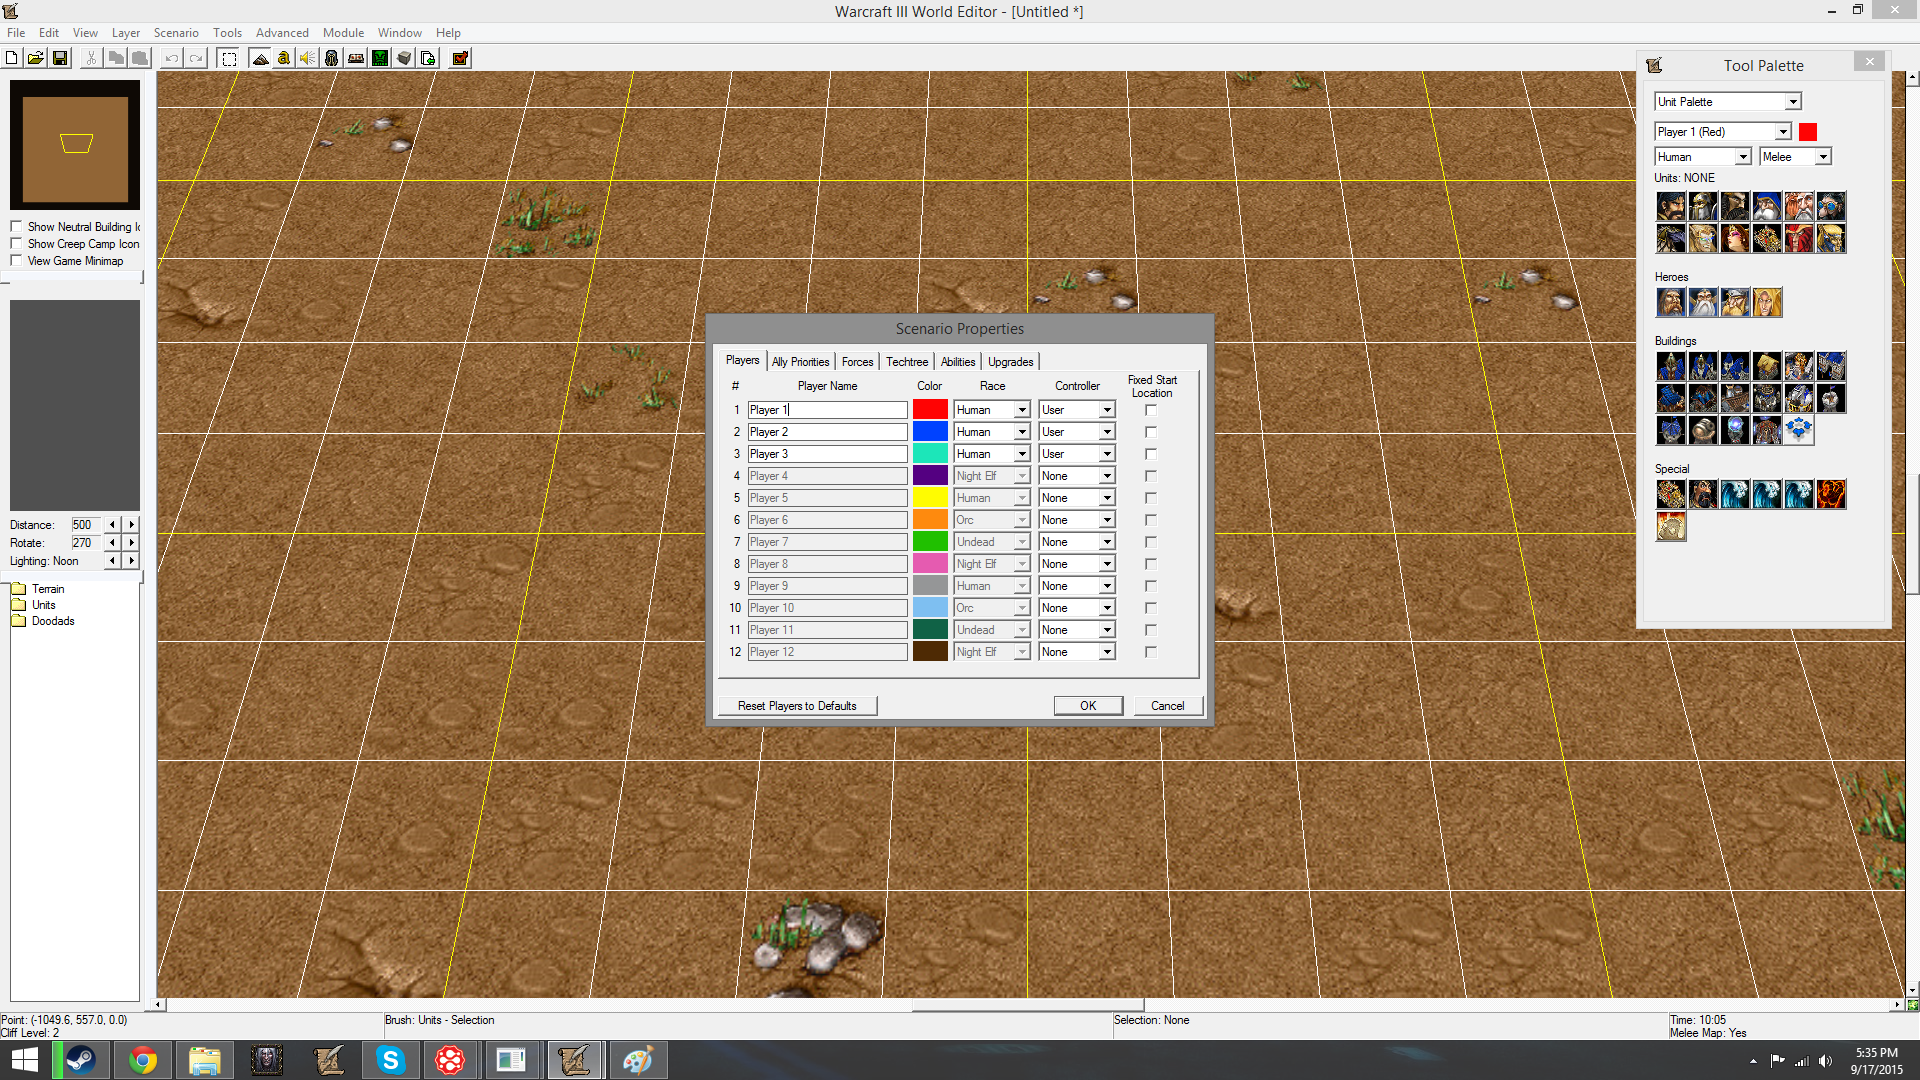Image resolution: width=1920 pixels, height=1080 pixels.
Task: Check Fixed Start Location for Player 1
Action: pos(1151,410)
